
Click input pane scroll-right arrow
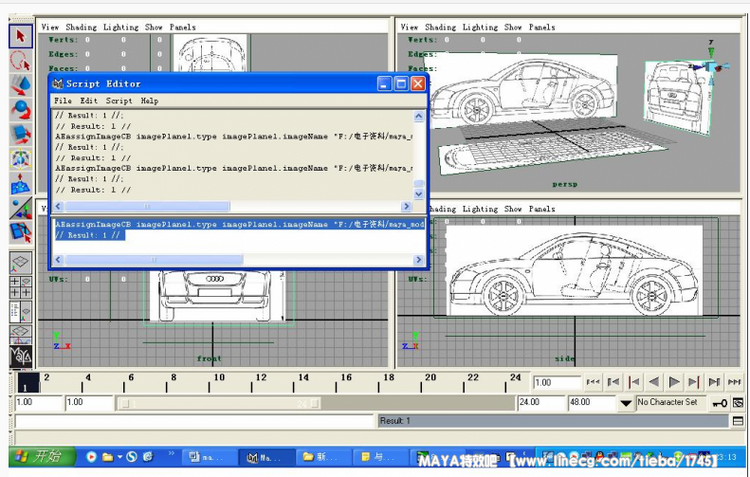tap(419, 260)
